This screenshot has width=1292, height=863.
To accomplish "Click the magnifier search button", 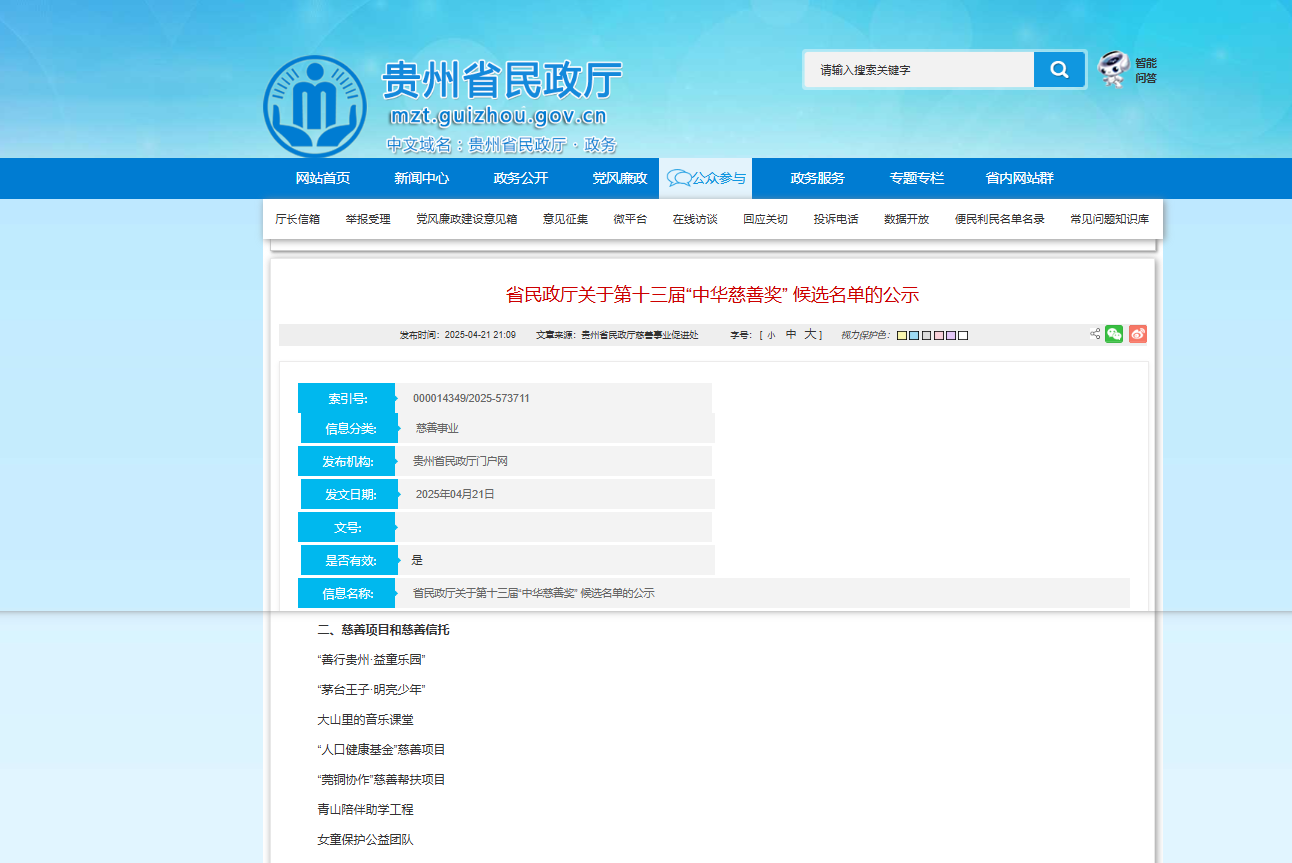I will coord(1059,70).
